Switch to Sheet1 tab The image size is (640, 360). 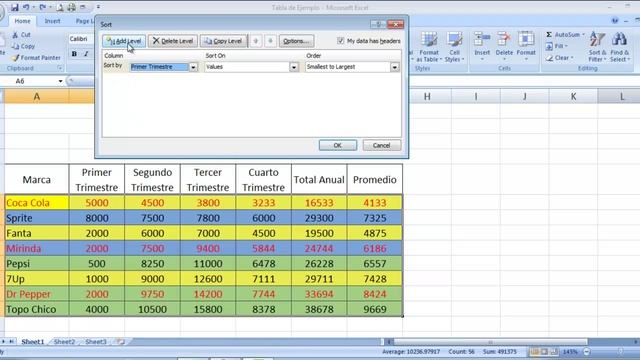(x=33, y=342)
